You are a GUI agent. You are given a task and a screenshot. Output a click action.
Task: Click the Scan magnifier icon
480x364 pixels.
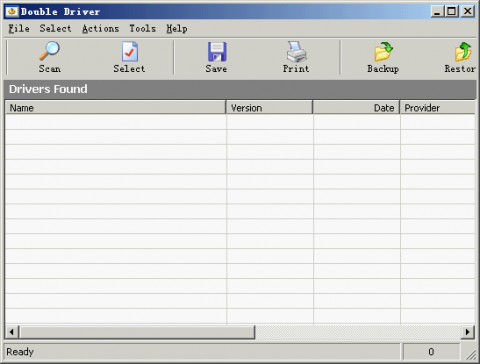coord(50,51)
